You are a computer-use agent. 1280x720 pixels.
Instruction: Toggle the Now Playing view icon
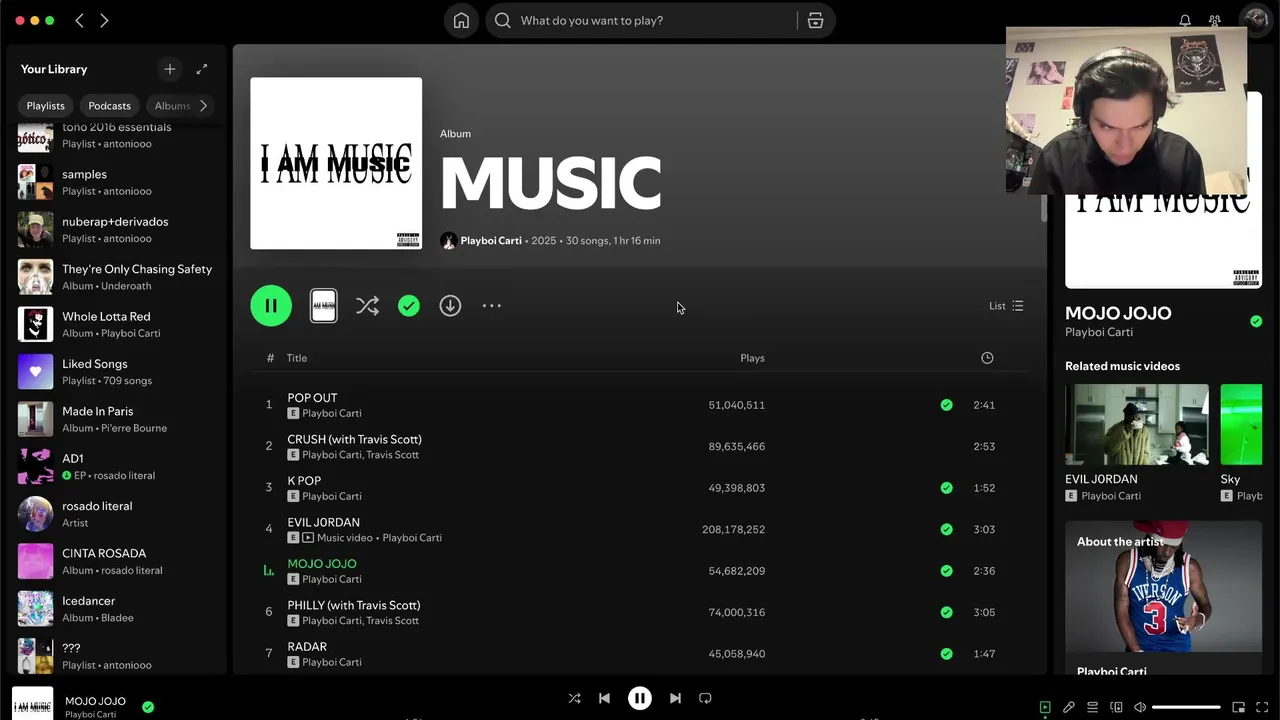1045,707
